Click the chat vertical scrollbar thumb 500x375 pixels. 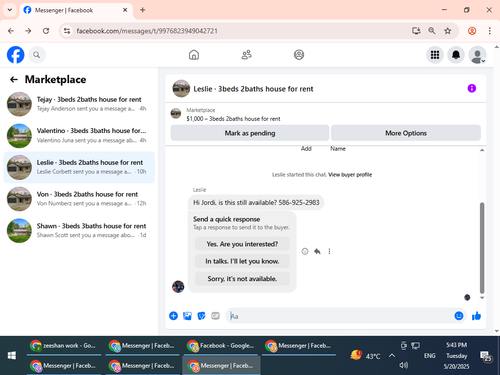tap(482, 248)
